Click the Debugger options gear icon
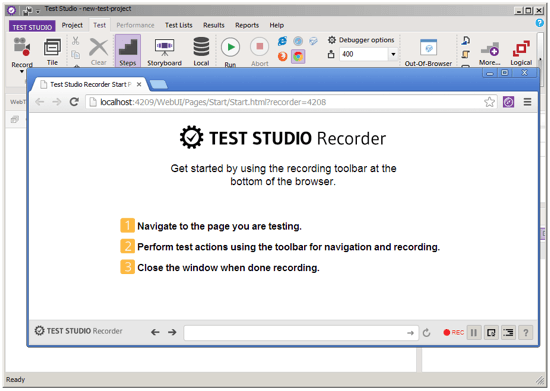 coord(332,40)
